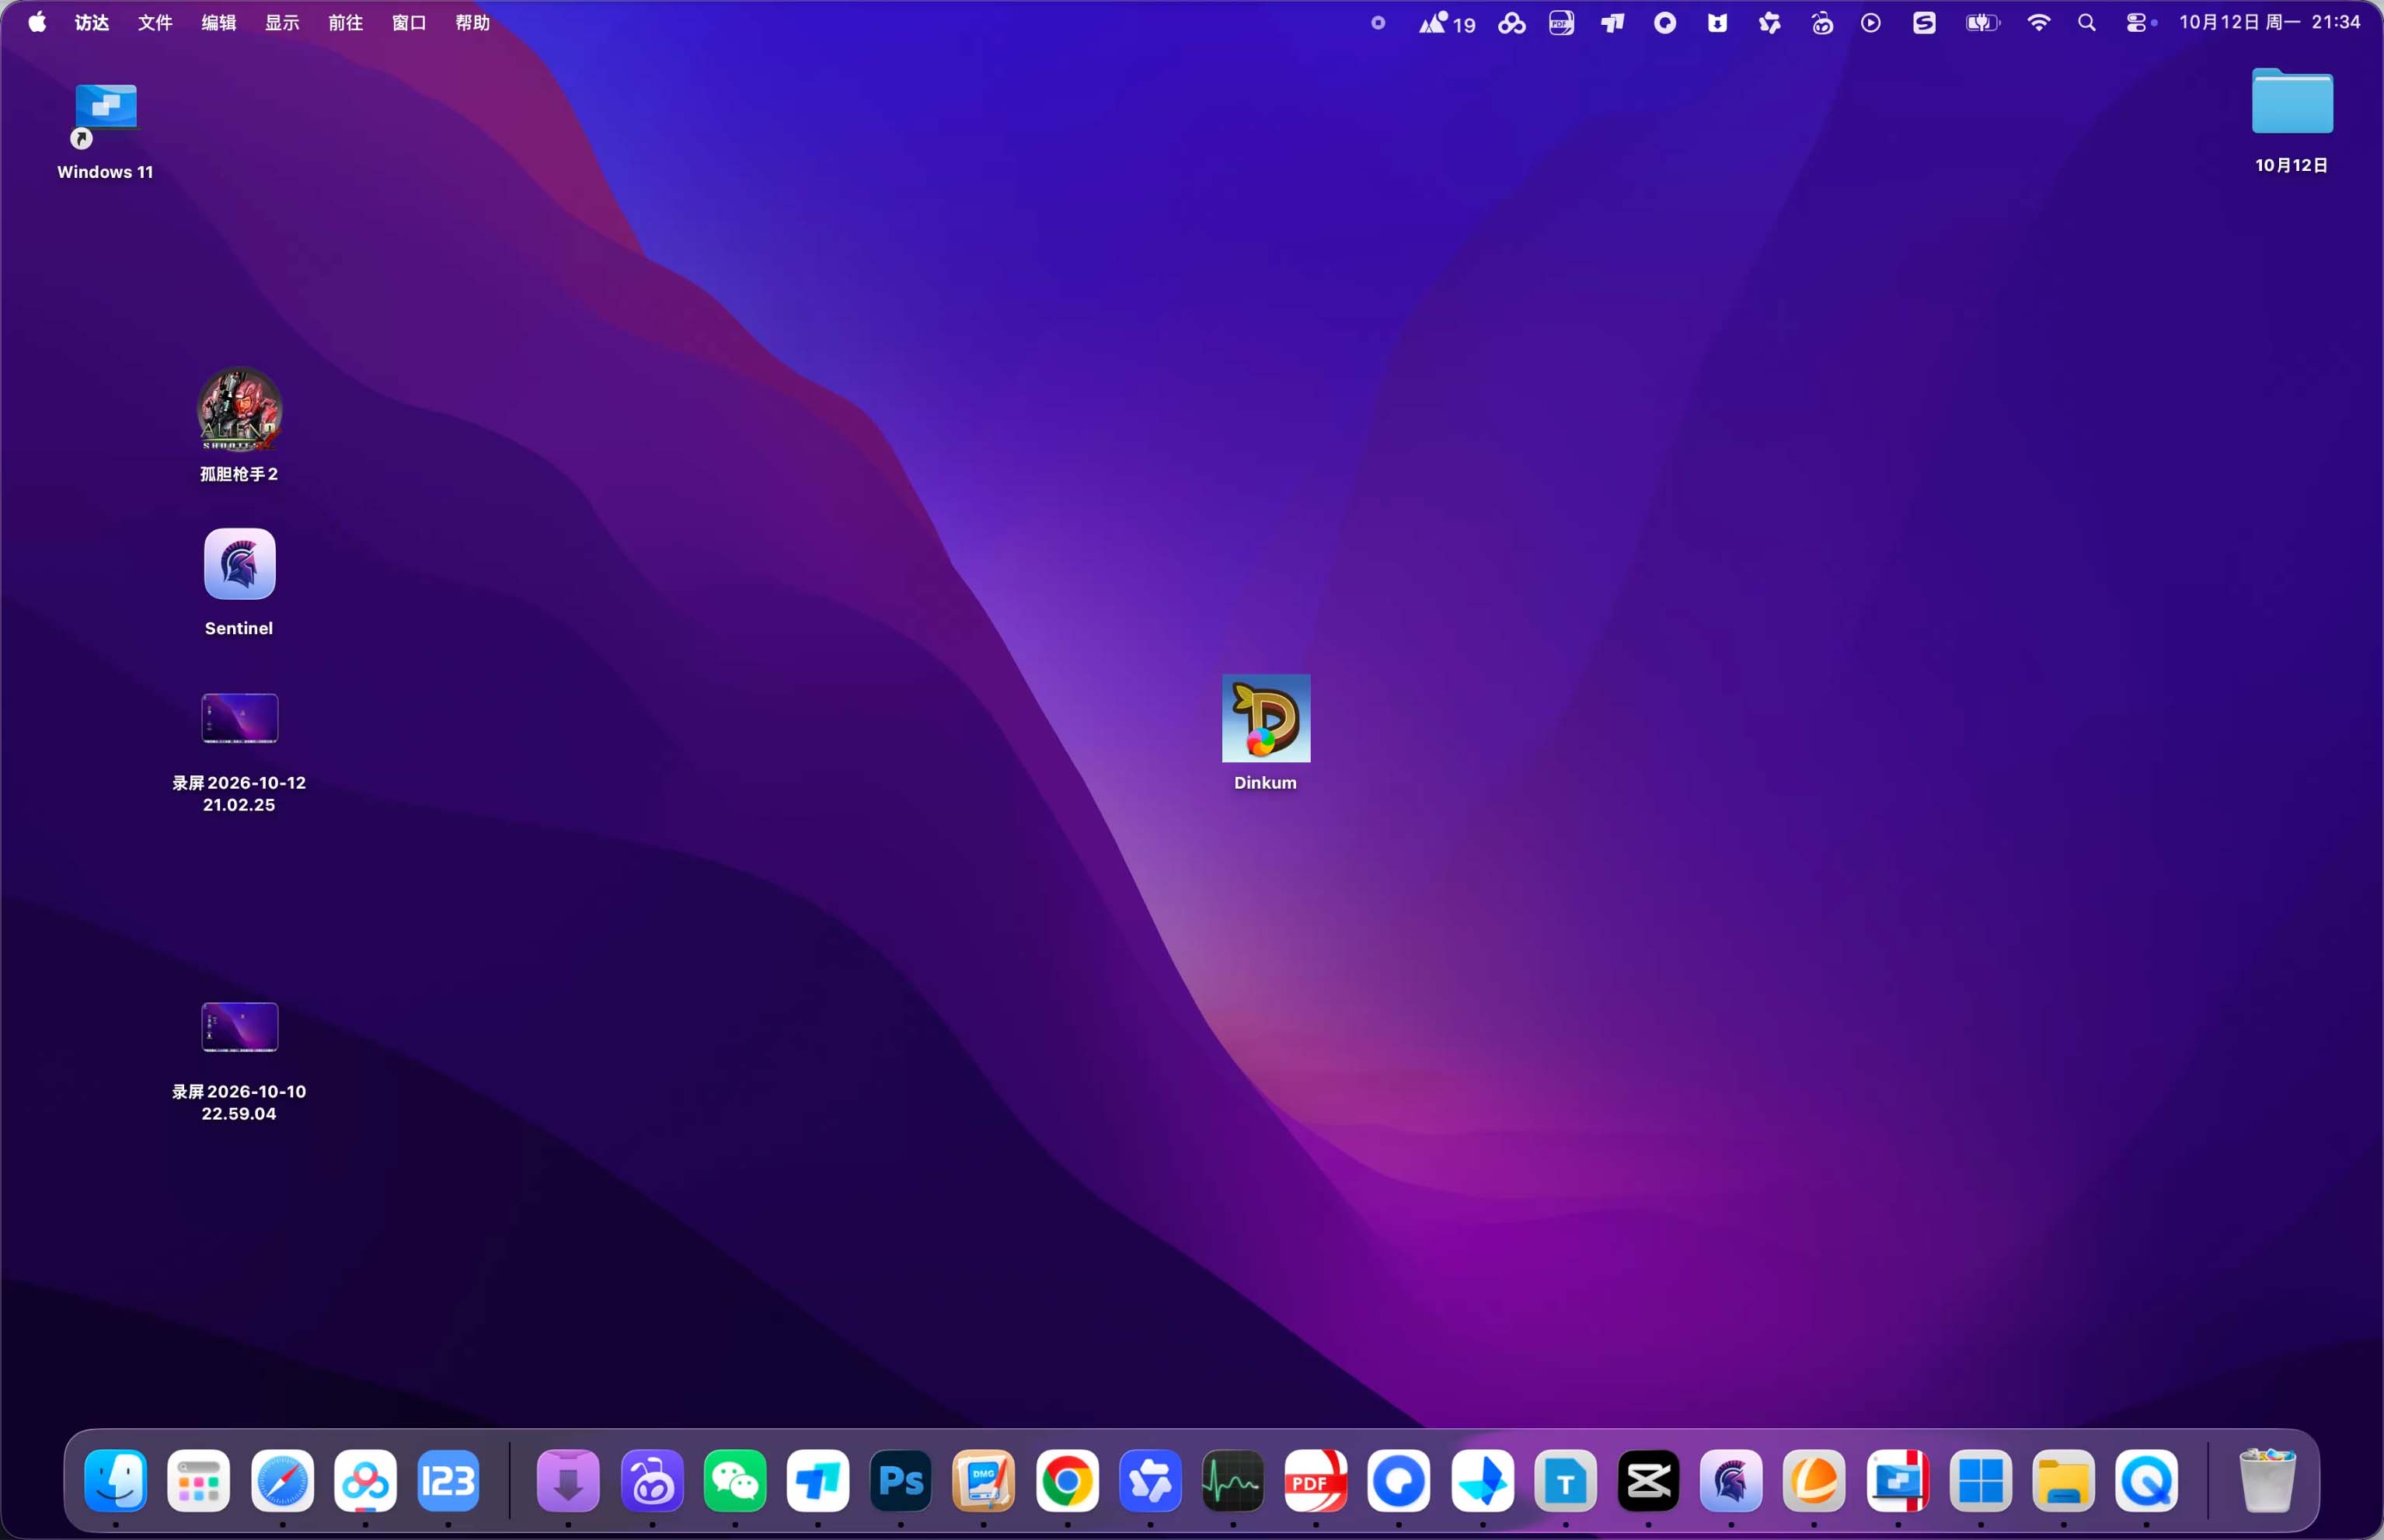Click the menu bar icon showing 19

point(1447,22)
